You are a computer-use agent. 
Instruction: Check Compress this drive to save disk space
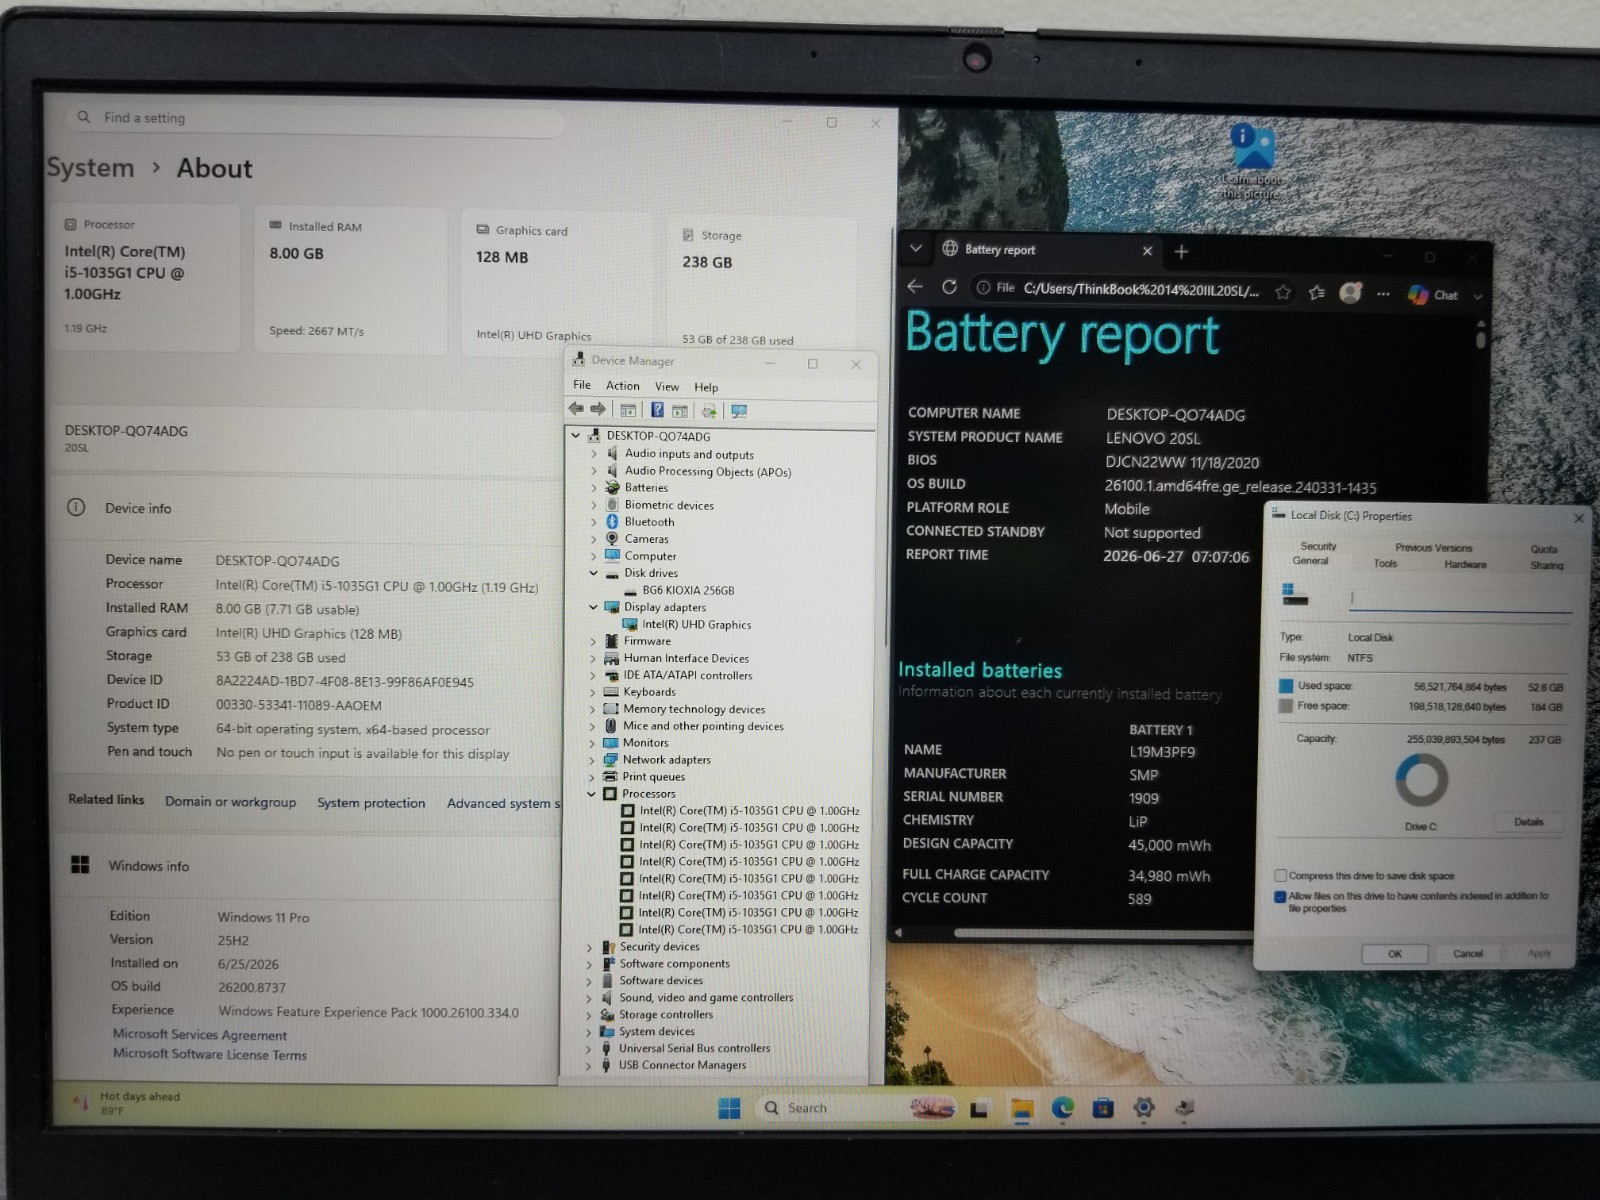coord(1280,875)
